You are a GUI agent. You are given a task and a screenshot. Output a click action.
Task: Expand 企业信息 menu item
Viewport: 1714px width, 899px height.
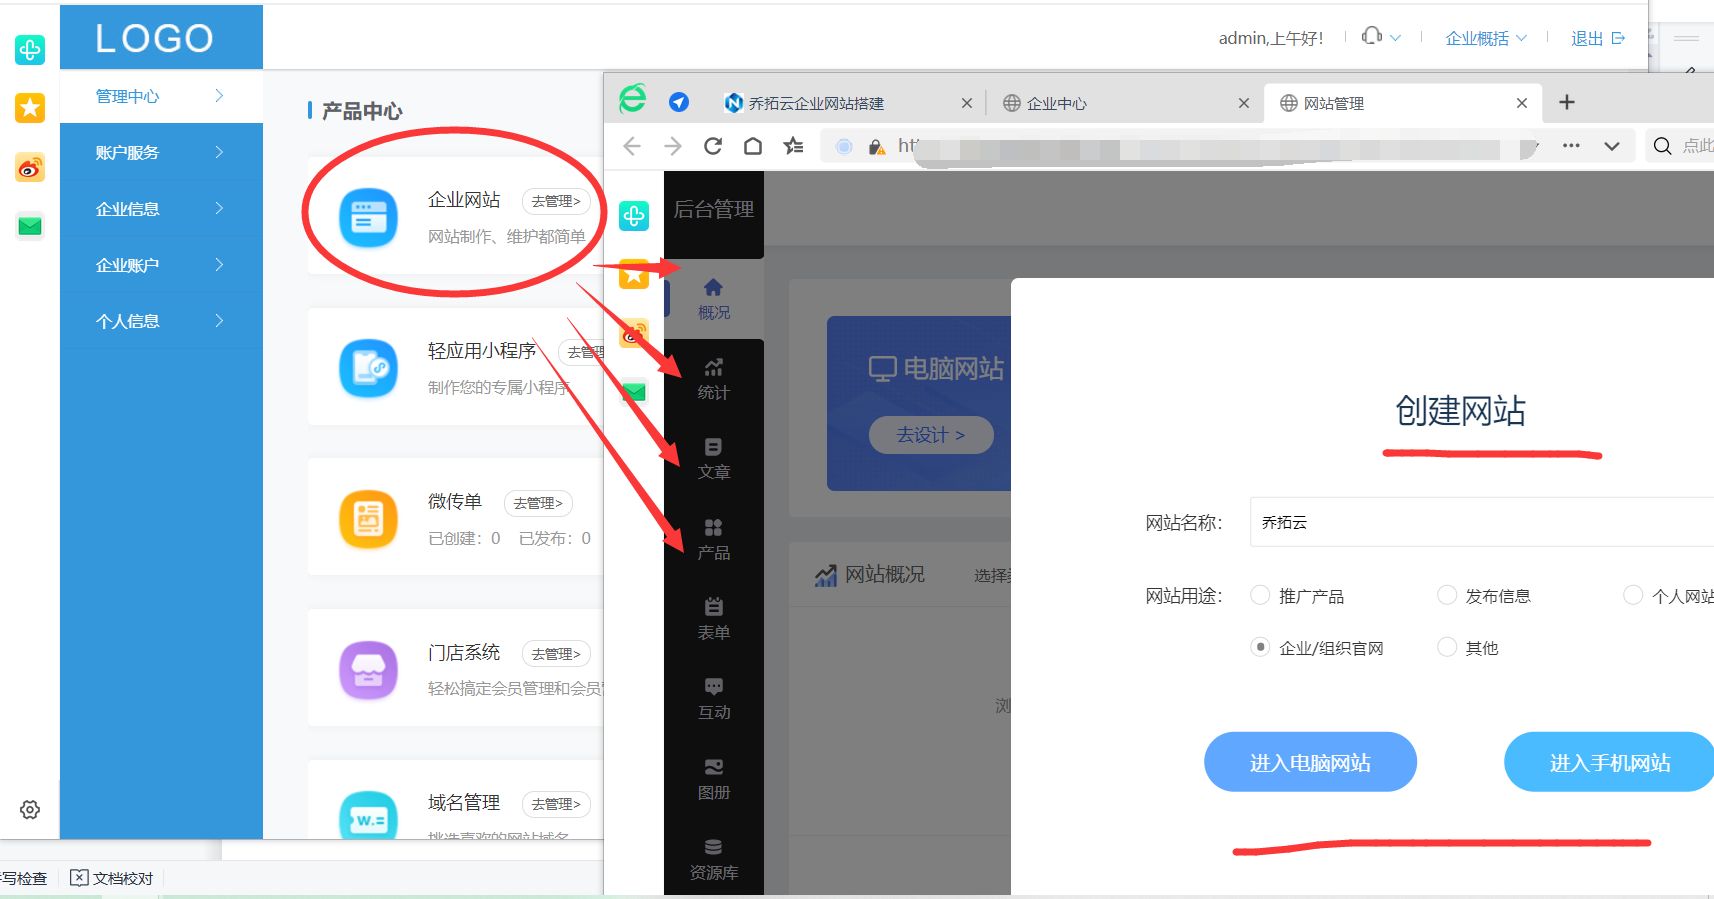coord(161,208)
